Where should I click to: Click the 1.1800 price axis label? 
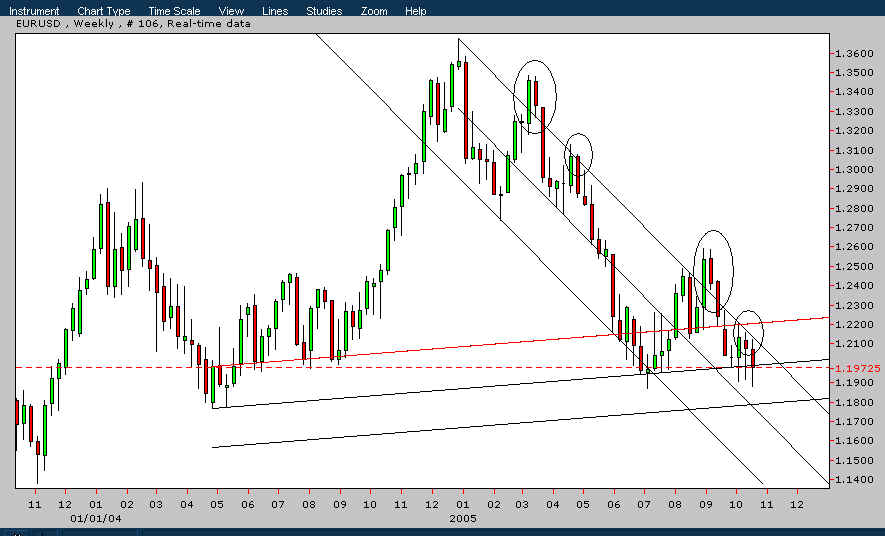[x=854, y=402]
